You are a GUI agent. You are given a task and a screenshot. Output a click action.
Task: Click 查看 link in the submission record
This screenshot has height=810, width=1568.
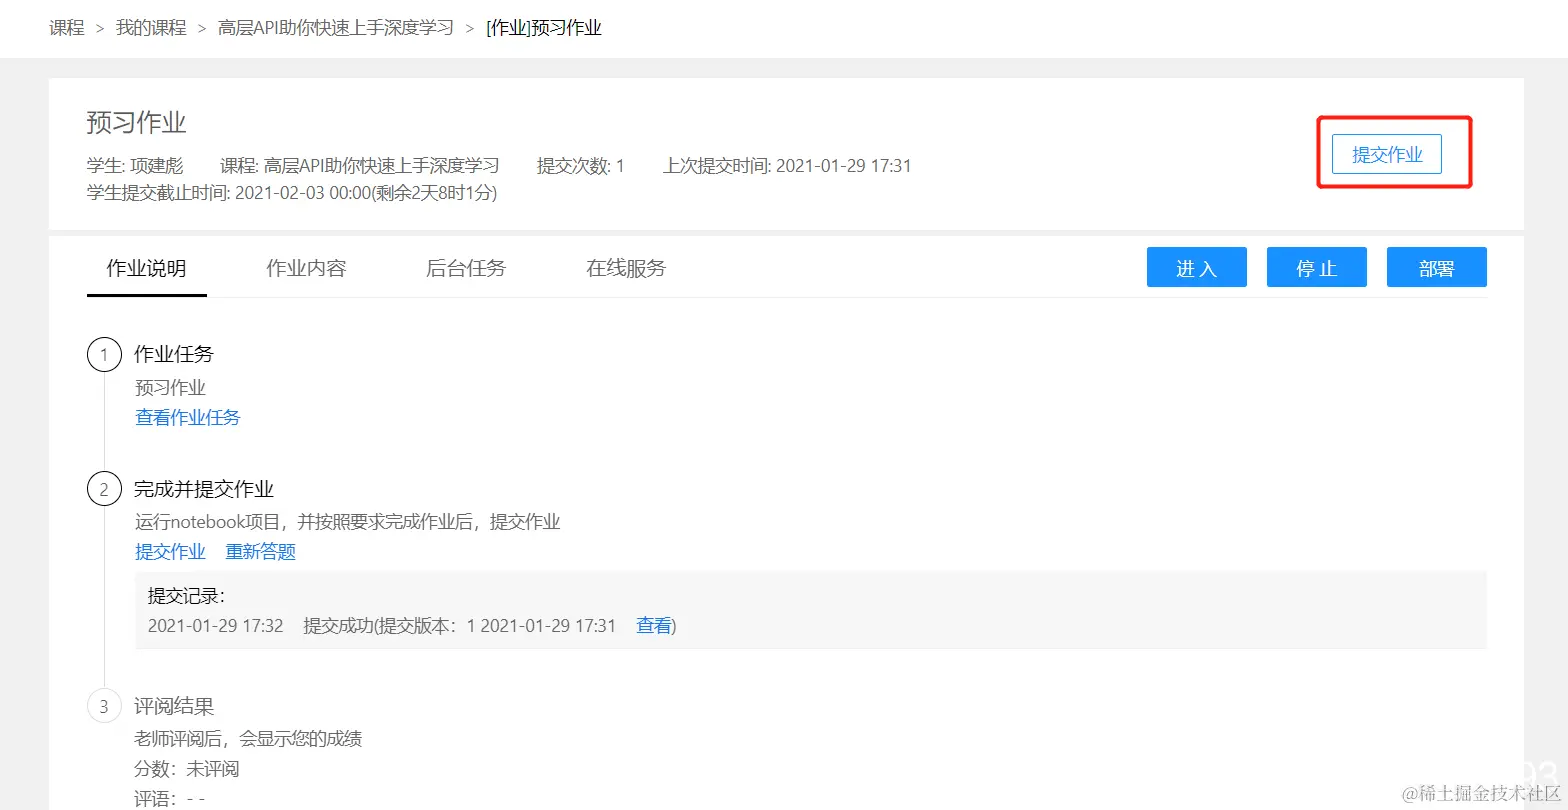pos(654,626)
